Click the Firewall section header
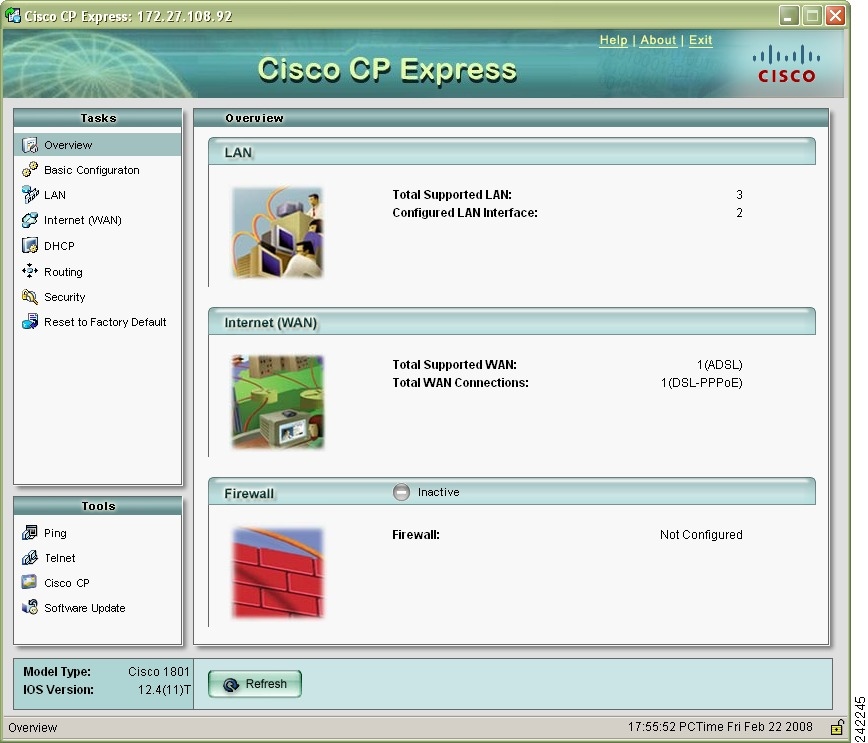The width and height of the screenshot is (868, 743). 512,492
